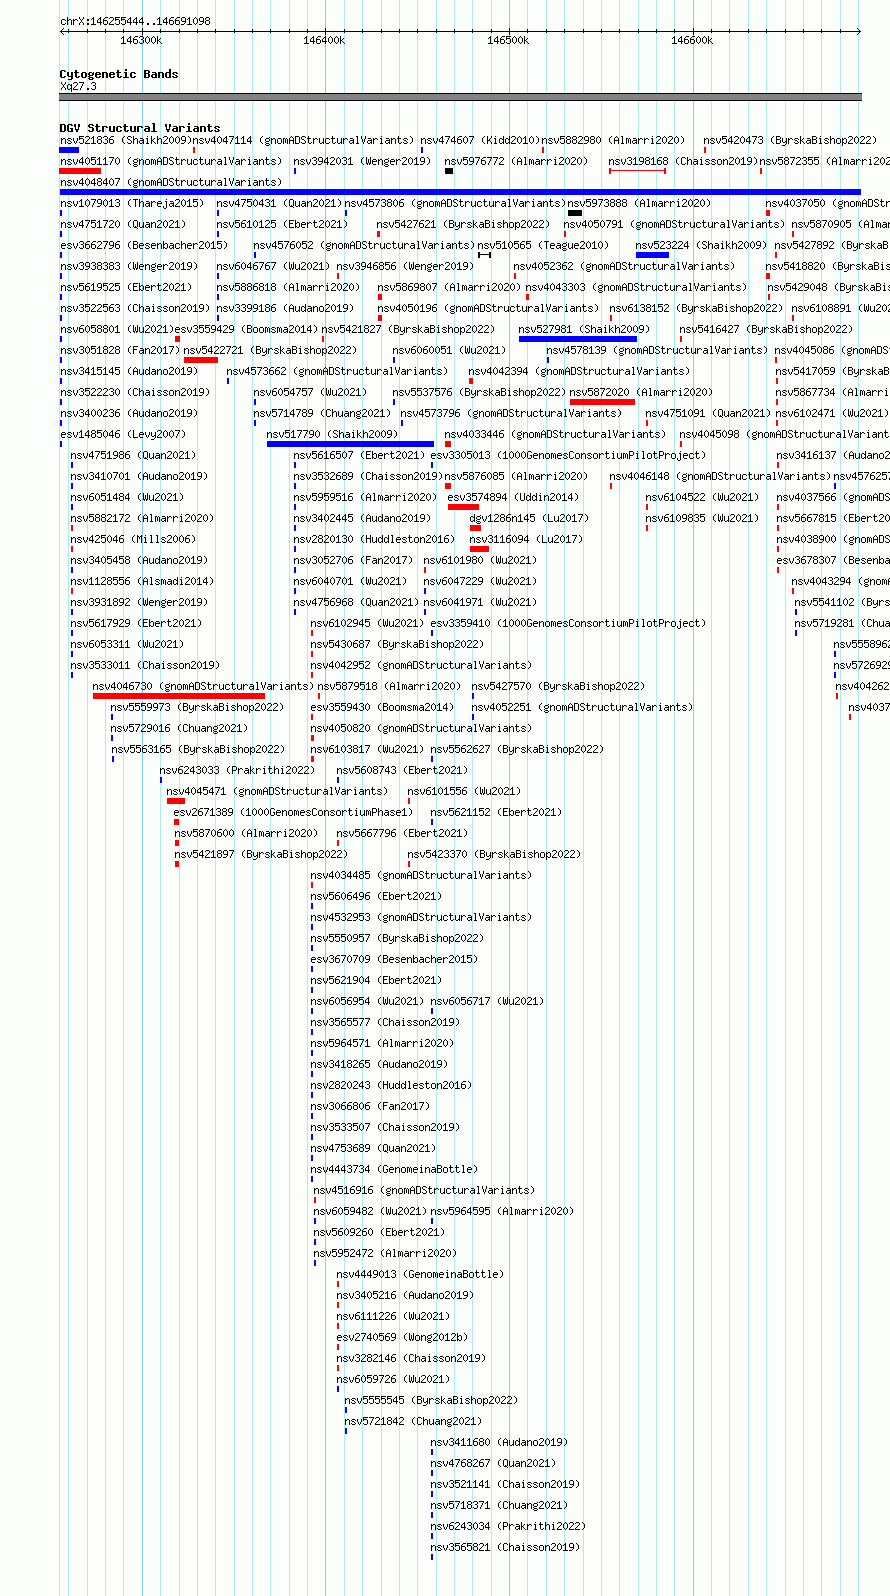Screen dimensions: 890x1596
Task: Open esv3359410 (1000GenomesConsortiumPilotProject) variant
Action: coord(568,624)
